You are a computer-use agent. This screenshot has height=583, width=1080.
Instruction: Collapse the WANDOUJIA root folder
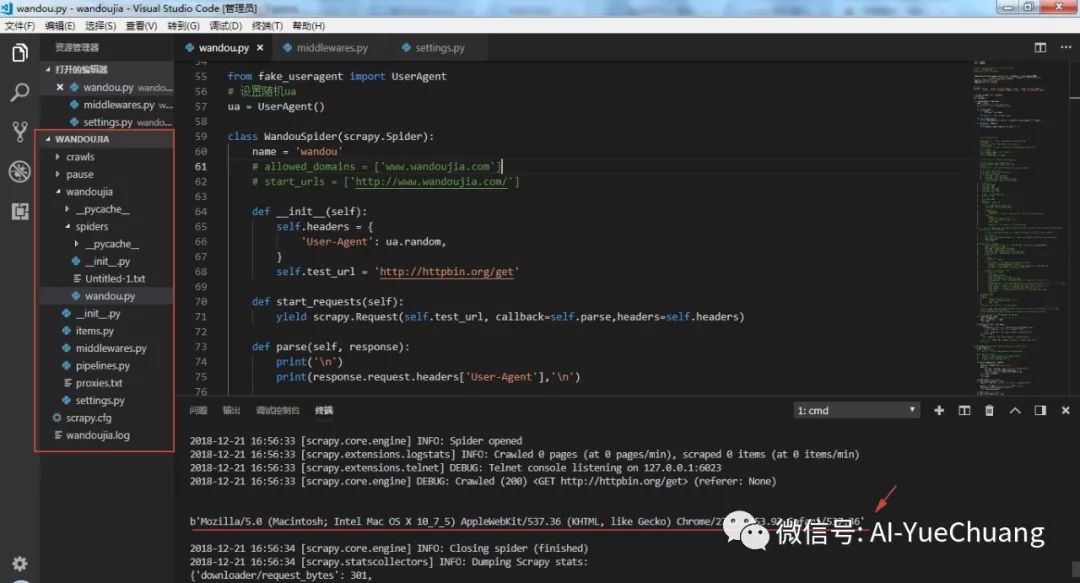[x=107, y=139]
